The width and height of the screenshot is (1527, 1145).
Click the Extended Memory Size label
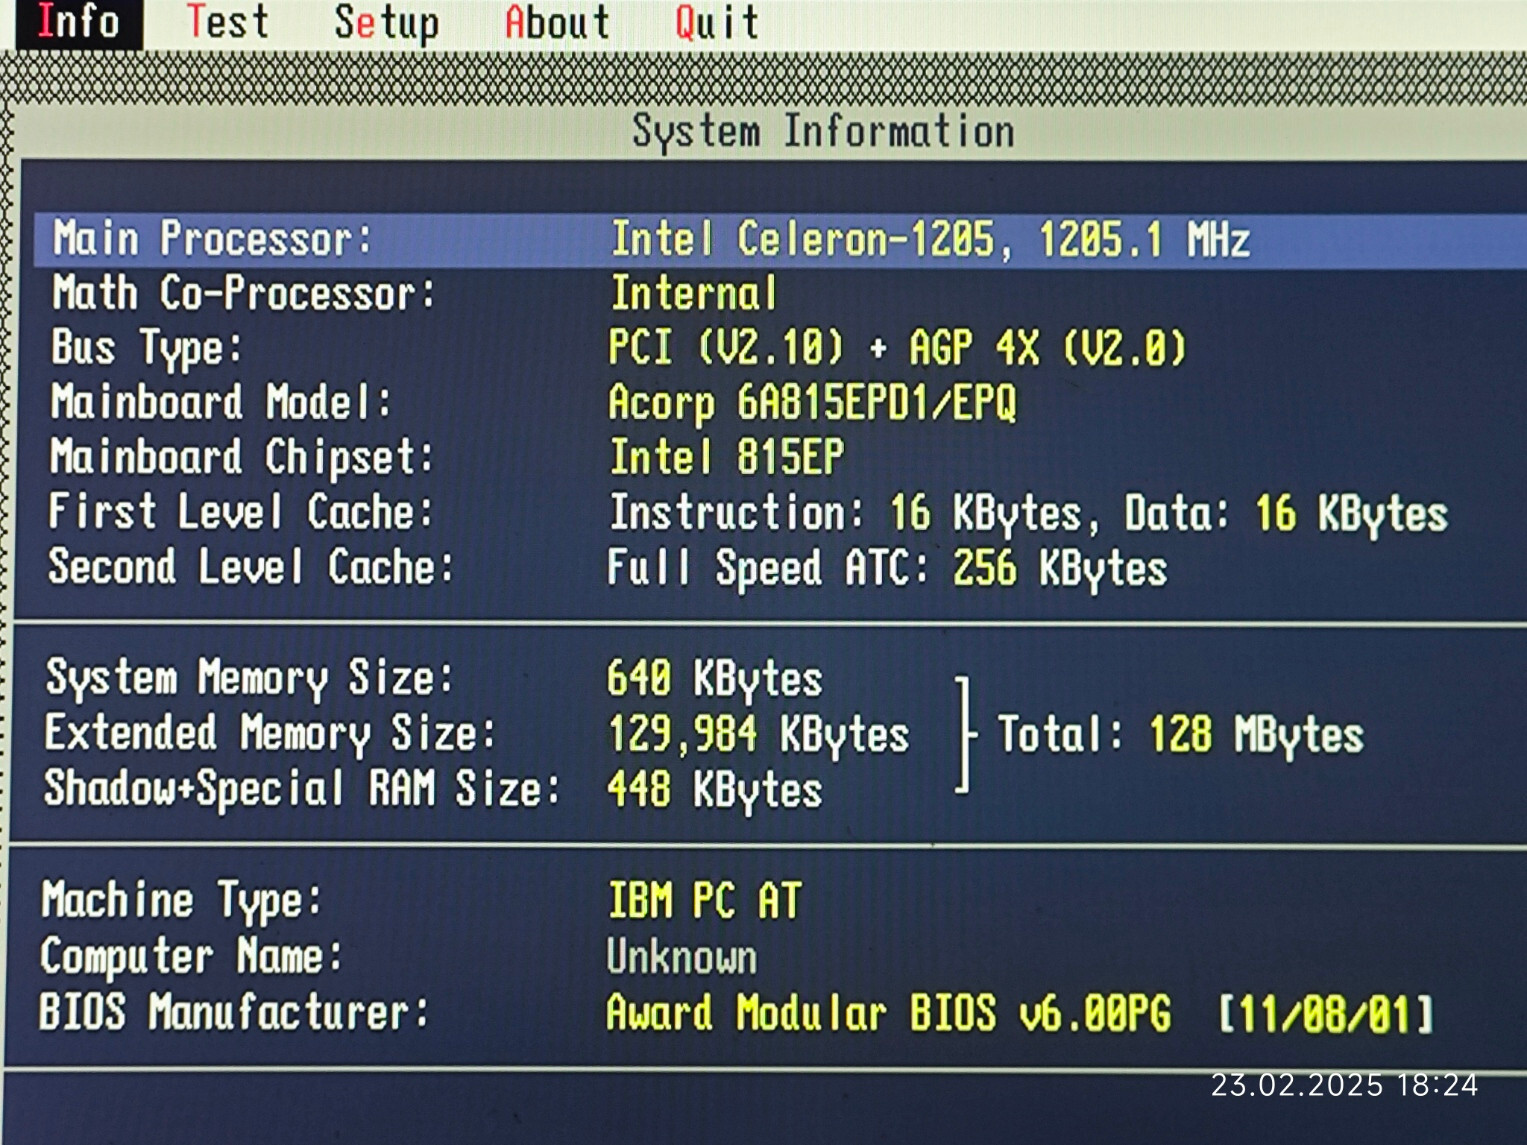271,733
